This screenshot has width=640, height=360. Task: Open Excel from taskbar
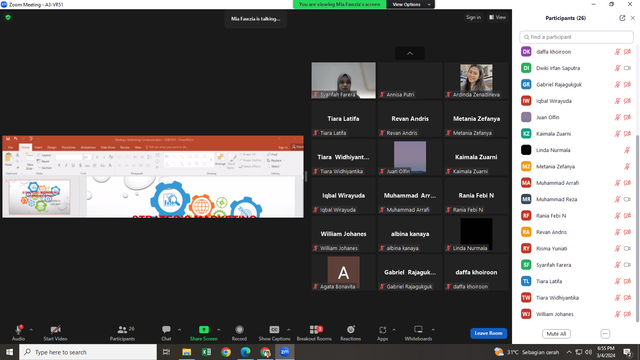pyautogui.click(x=206, y=352)
